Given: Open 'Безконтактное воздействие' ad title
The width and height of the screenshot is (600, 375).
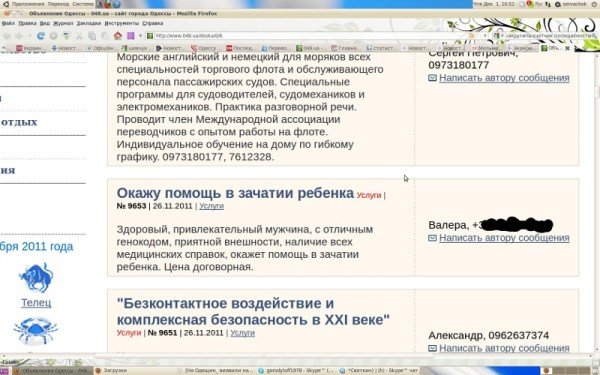Looking at the screenshot, I should click(x=253, y=311).
